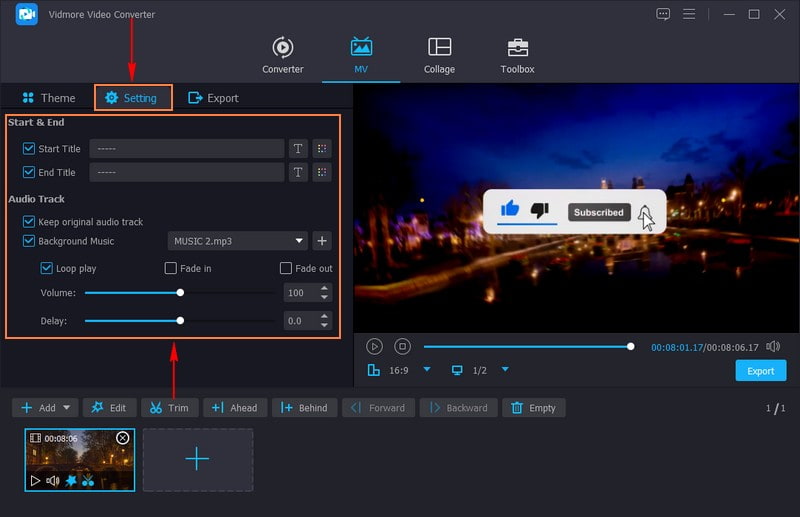Expand the 1/2 screen display dropdown

tap(505, 370)
